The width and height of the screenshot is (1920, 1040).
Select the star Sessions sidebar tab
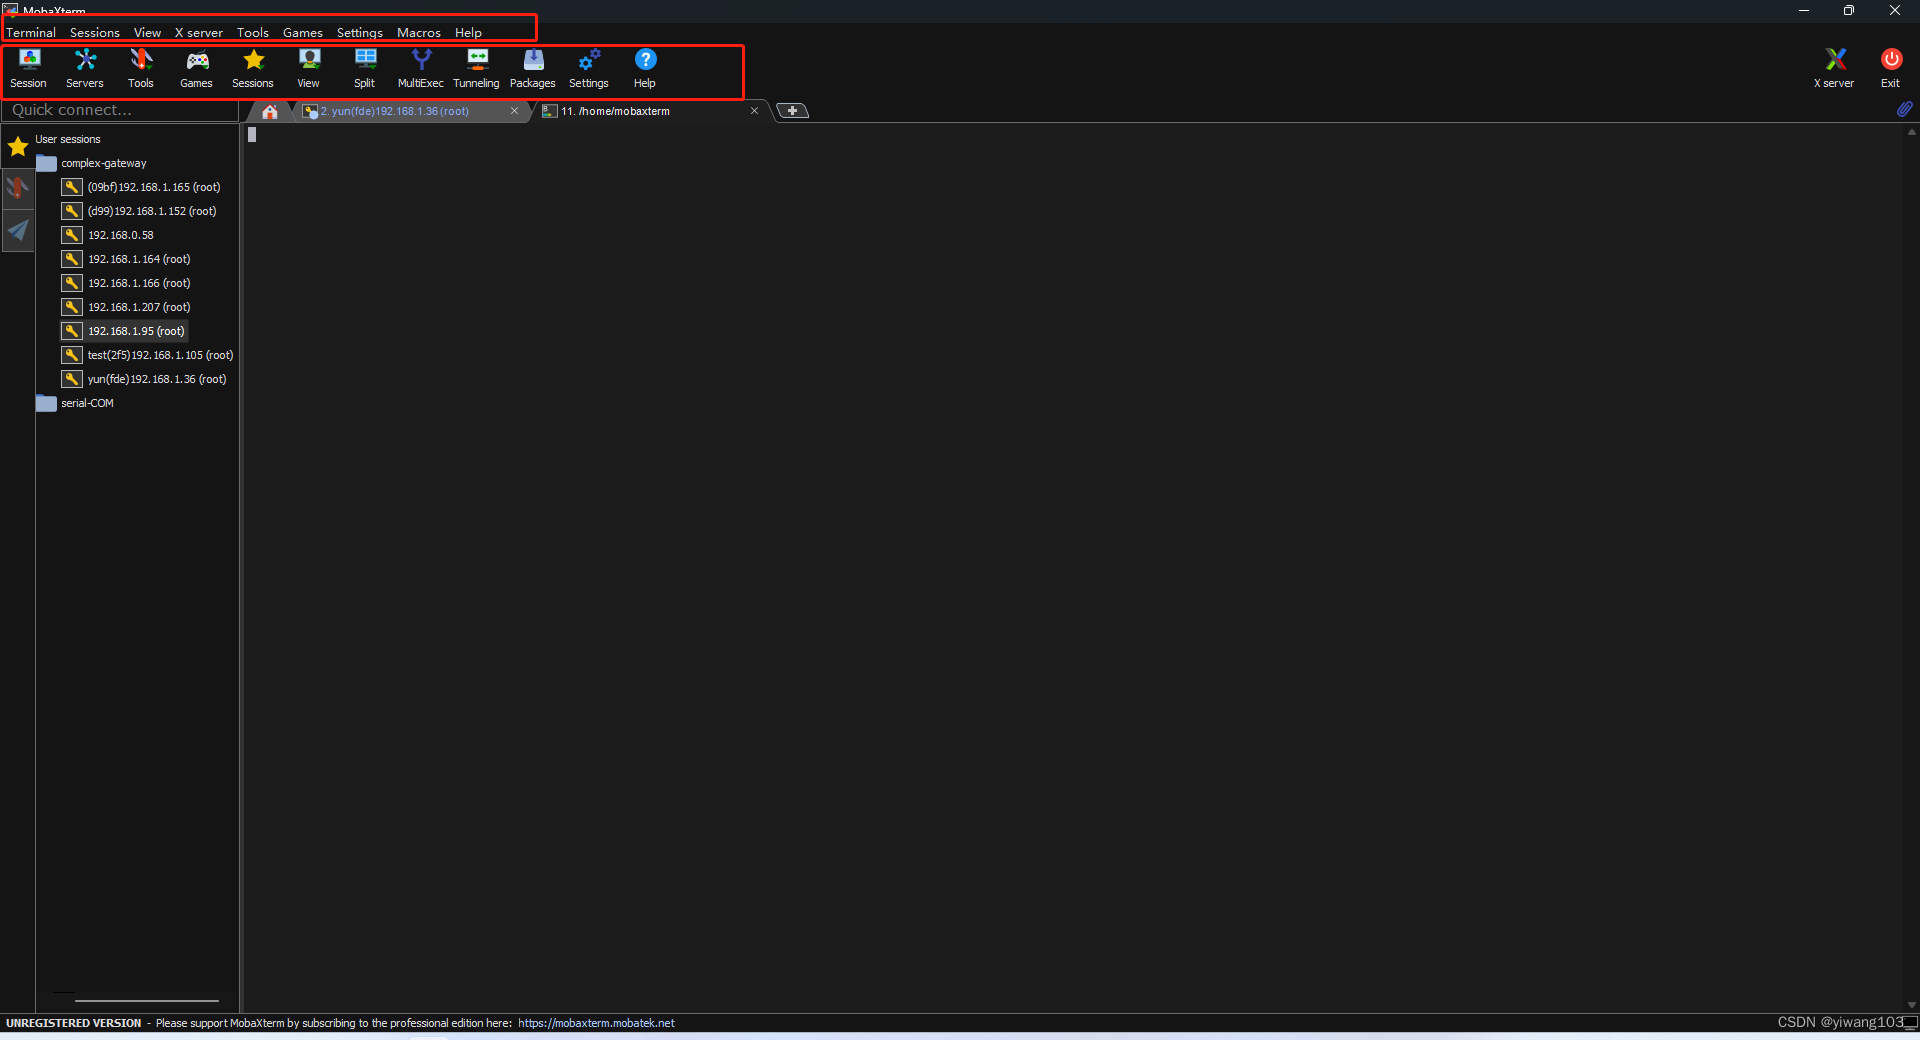(18, 147)
